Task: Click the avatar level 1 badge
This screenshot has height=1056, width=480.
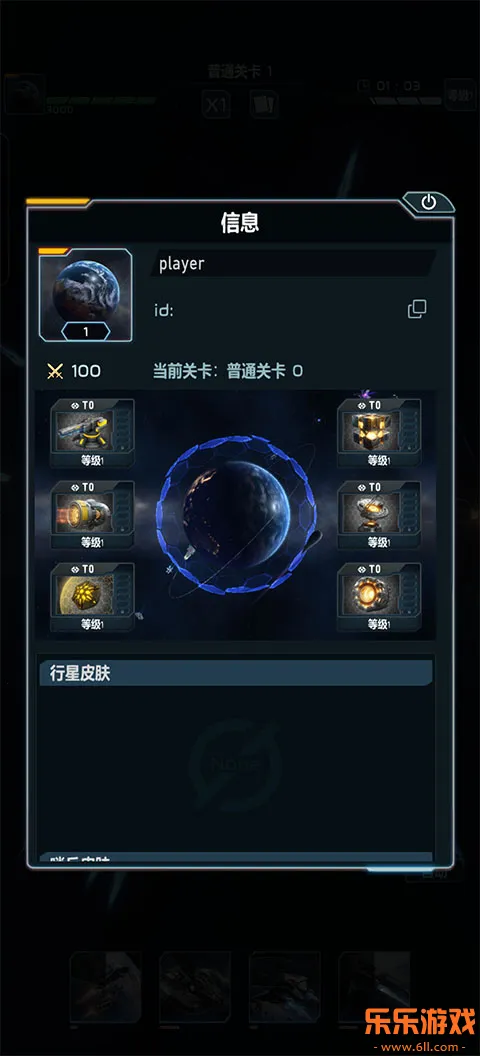Action: tap(85, 331)
